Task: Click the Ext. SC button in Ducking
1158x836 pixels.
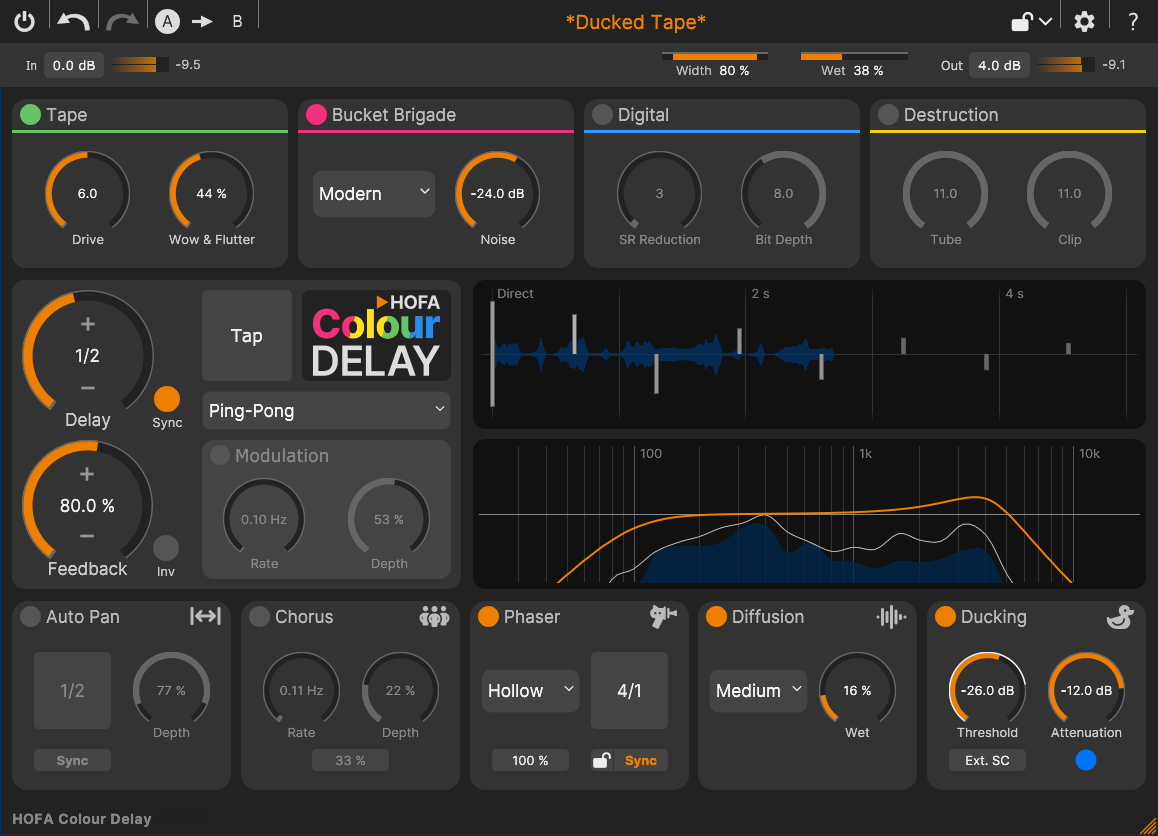Action: (987, 760)
